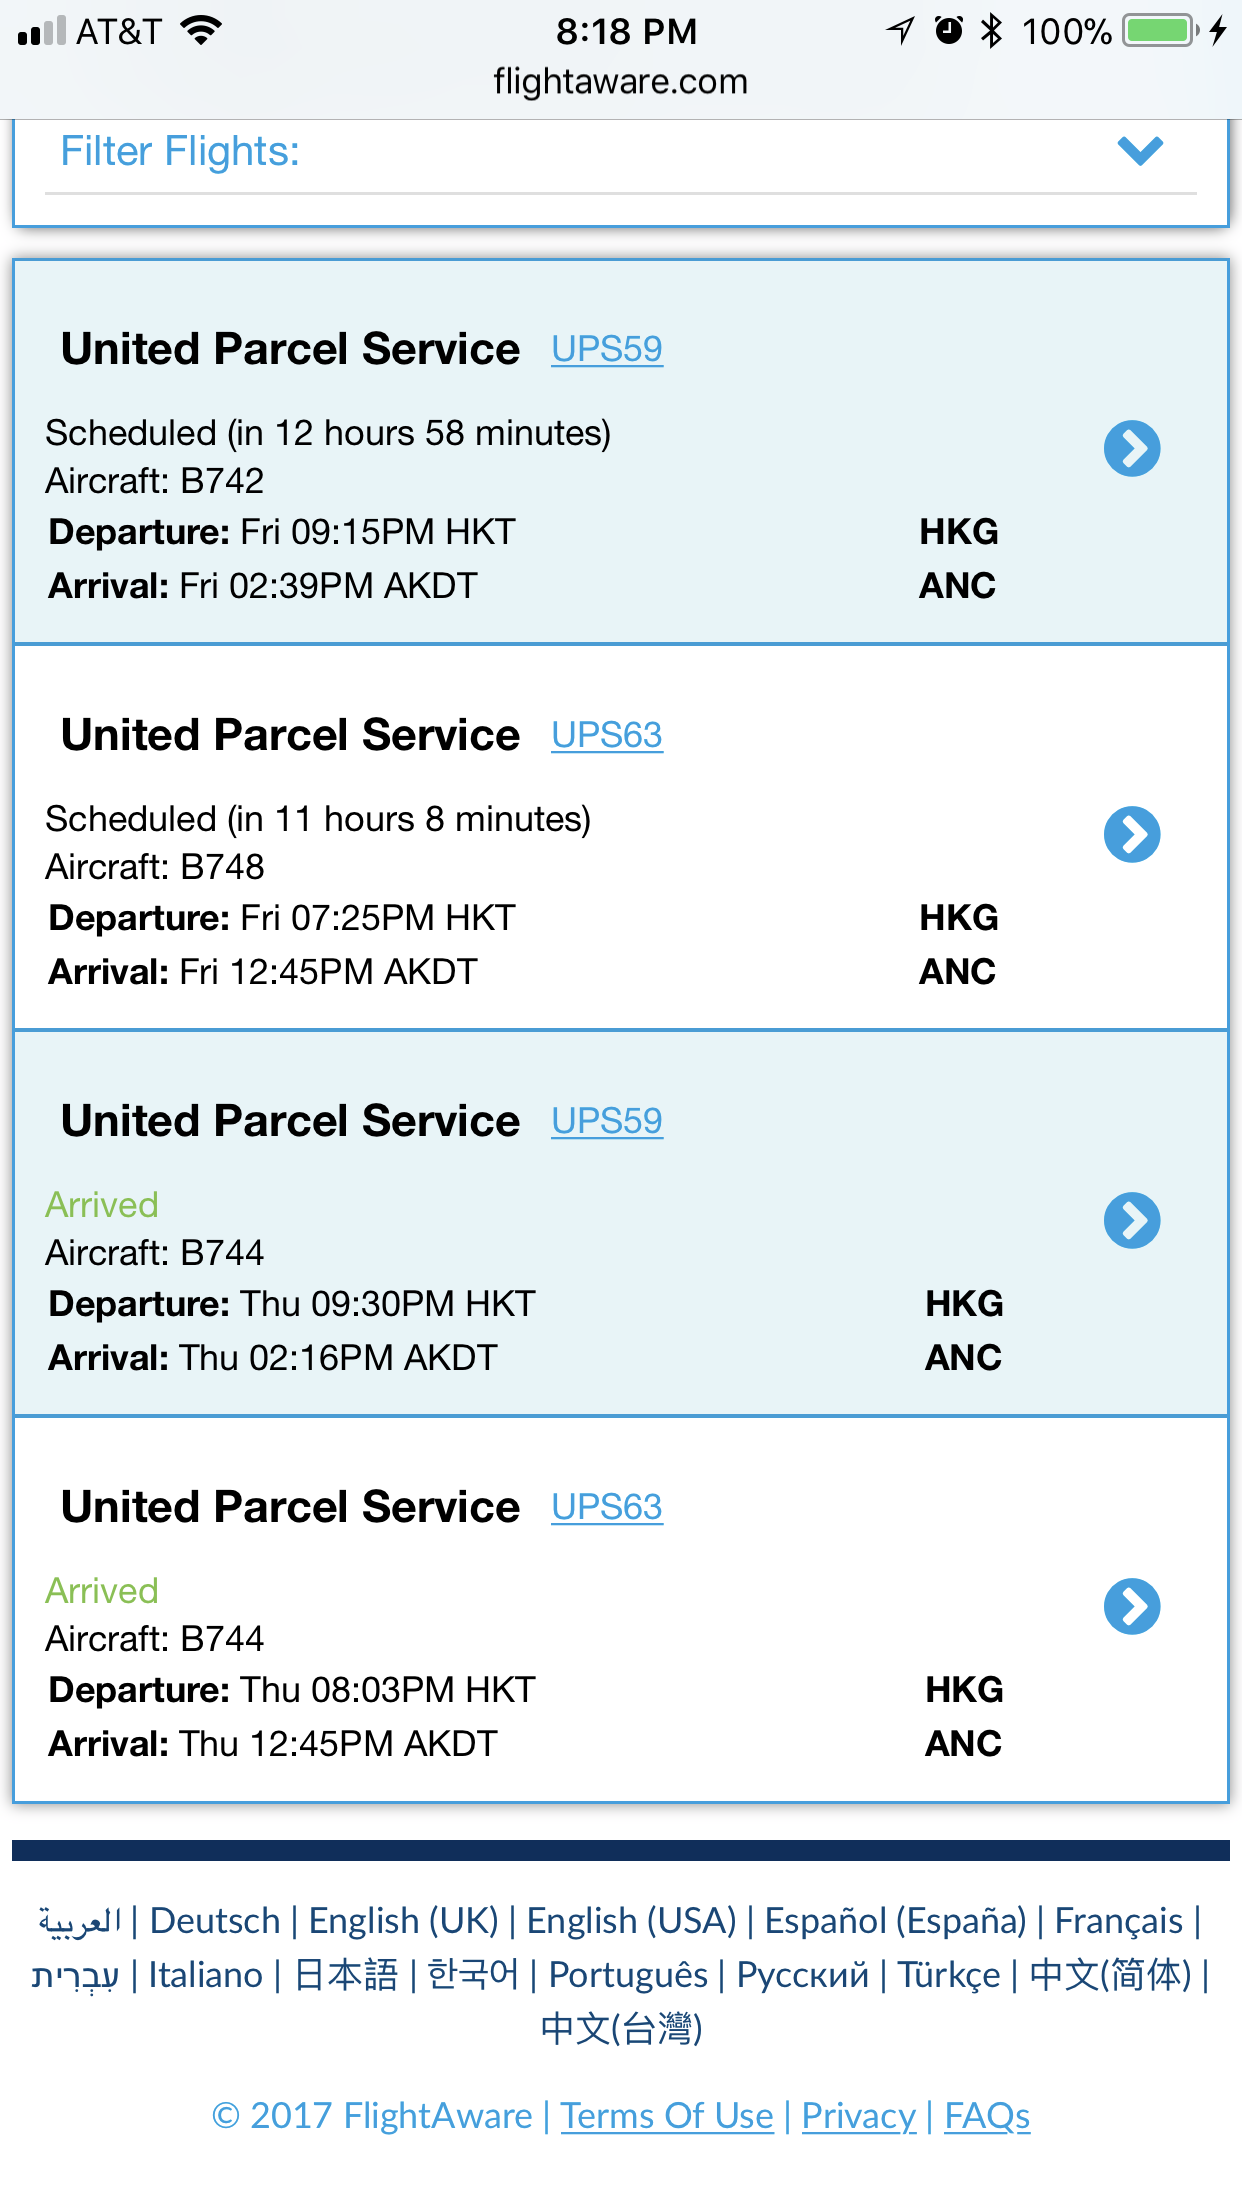Viewport: 1242px width, 2208px height.
Task: Tap arrow icon for arrived UPS63 flight
Action: coord(1132,1607)
